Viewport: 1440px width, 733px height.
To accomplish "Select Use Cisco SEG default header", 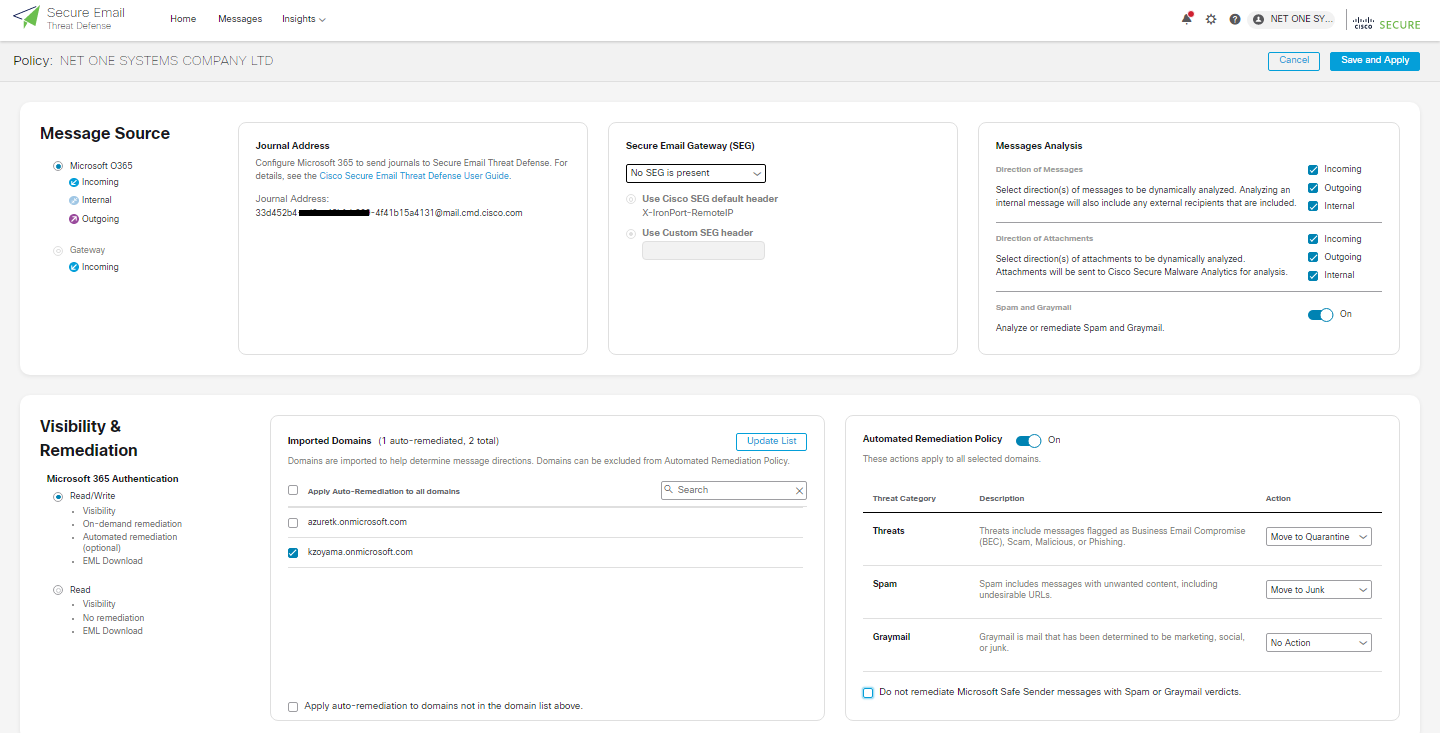I will [631, 199].
